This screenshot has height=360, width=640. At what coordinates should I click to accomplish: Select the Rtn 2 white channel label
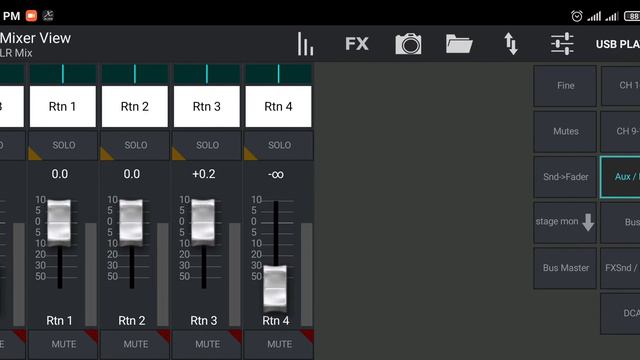[135, 107]
